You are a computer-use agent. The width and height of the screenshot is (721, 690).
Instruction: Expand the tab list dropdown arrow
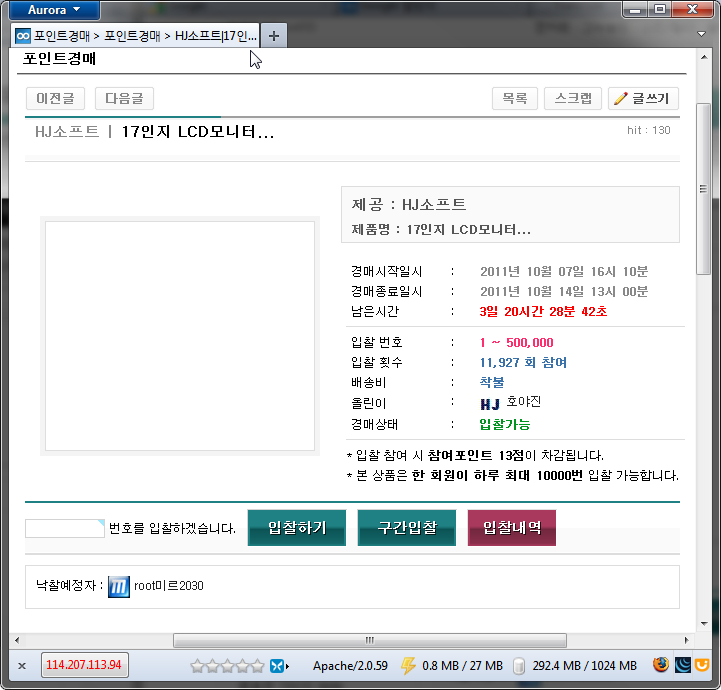701,34
